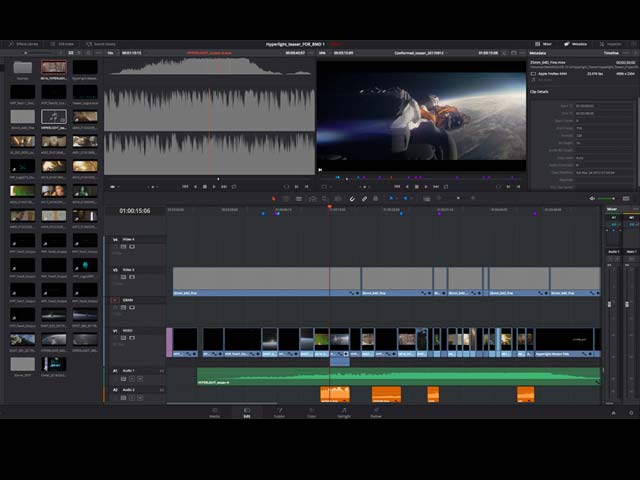Switch media pool to thumbnail grid view
The image size is (640, 480).
[x=71, y=53]
